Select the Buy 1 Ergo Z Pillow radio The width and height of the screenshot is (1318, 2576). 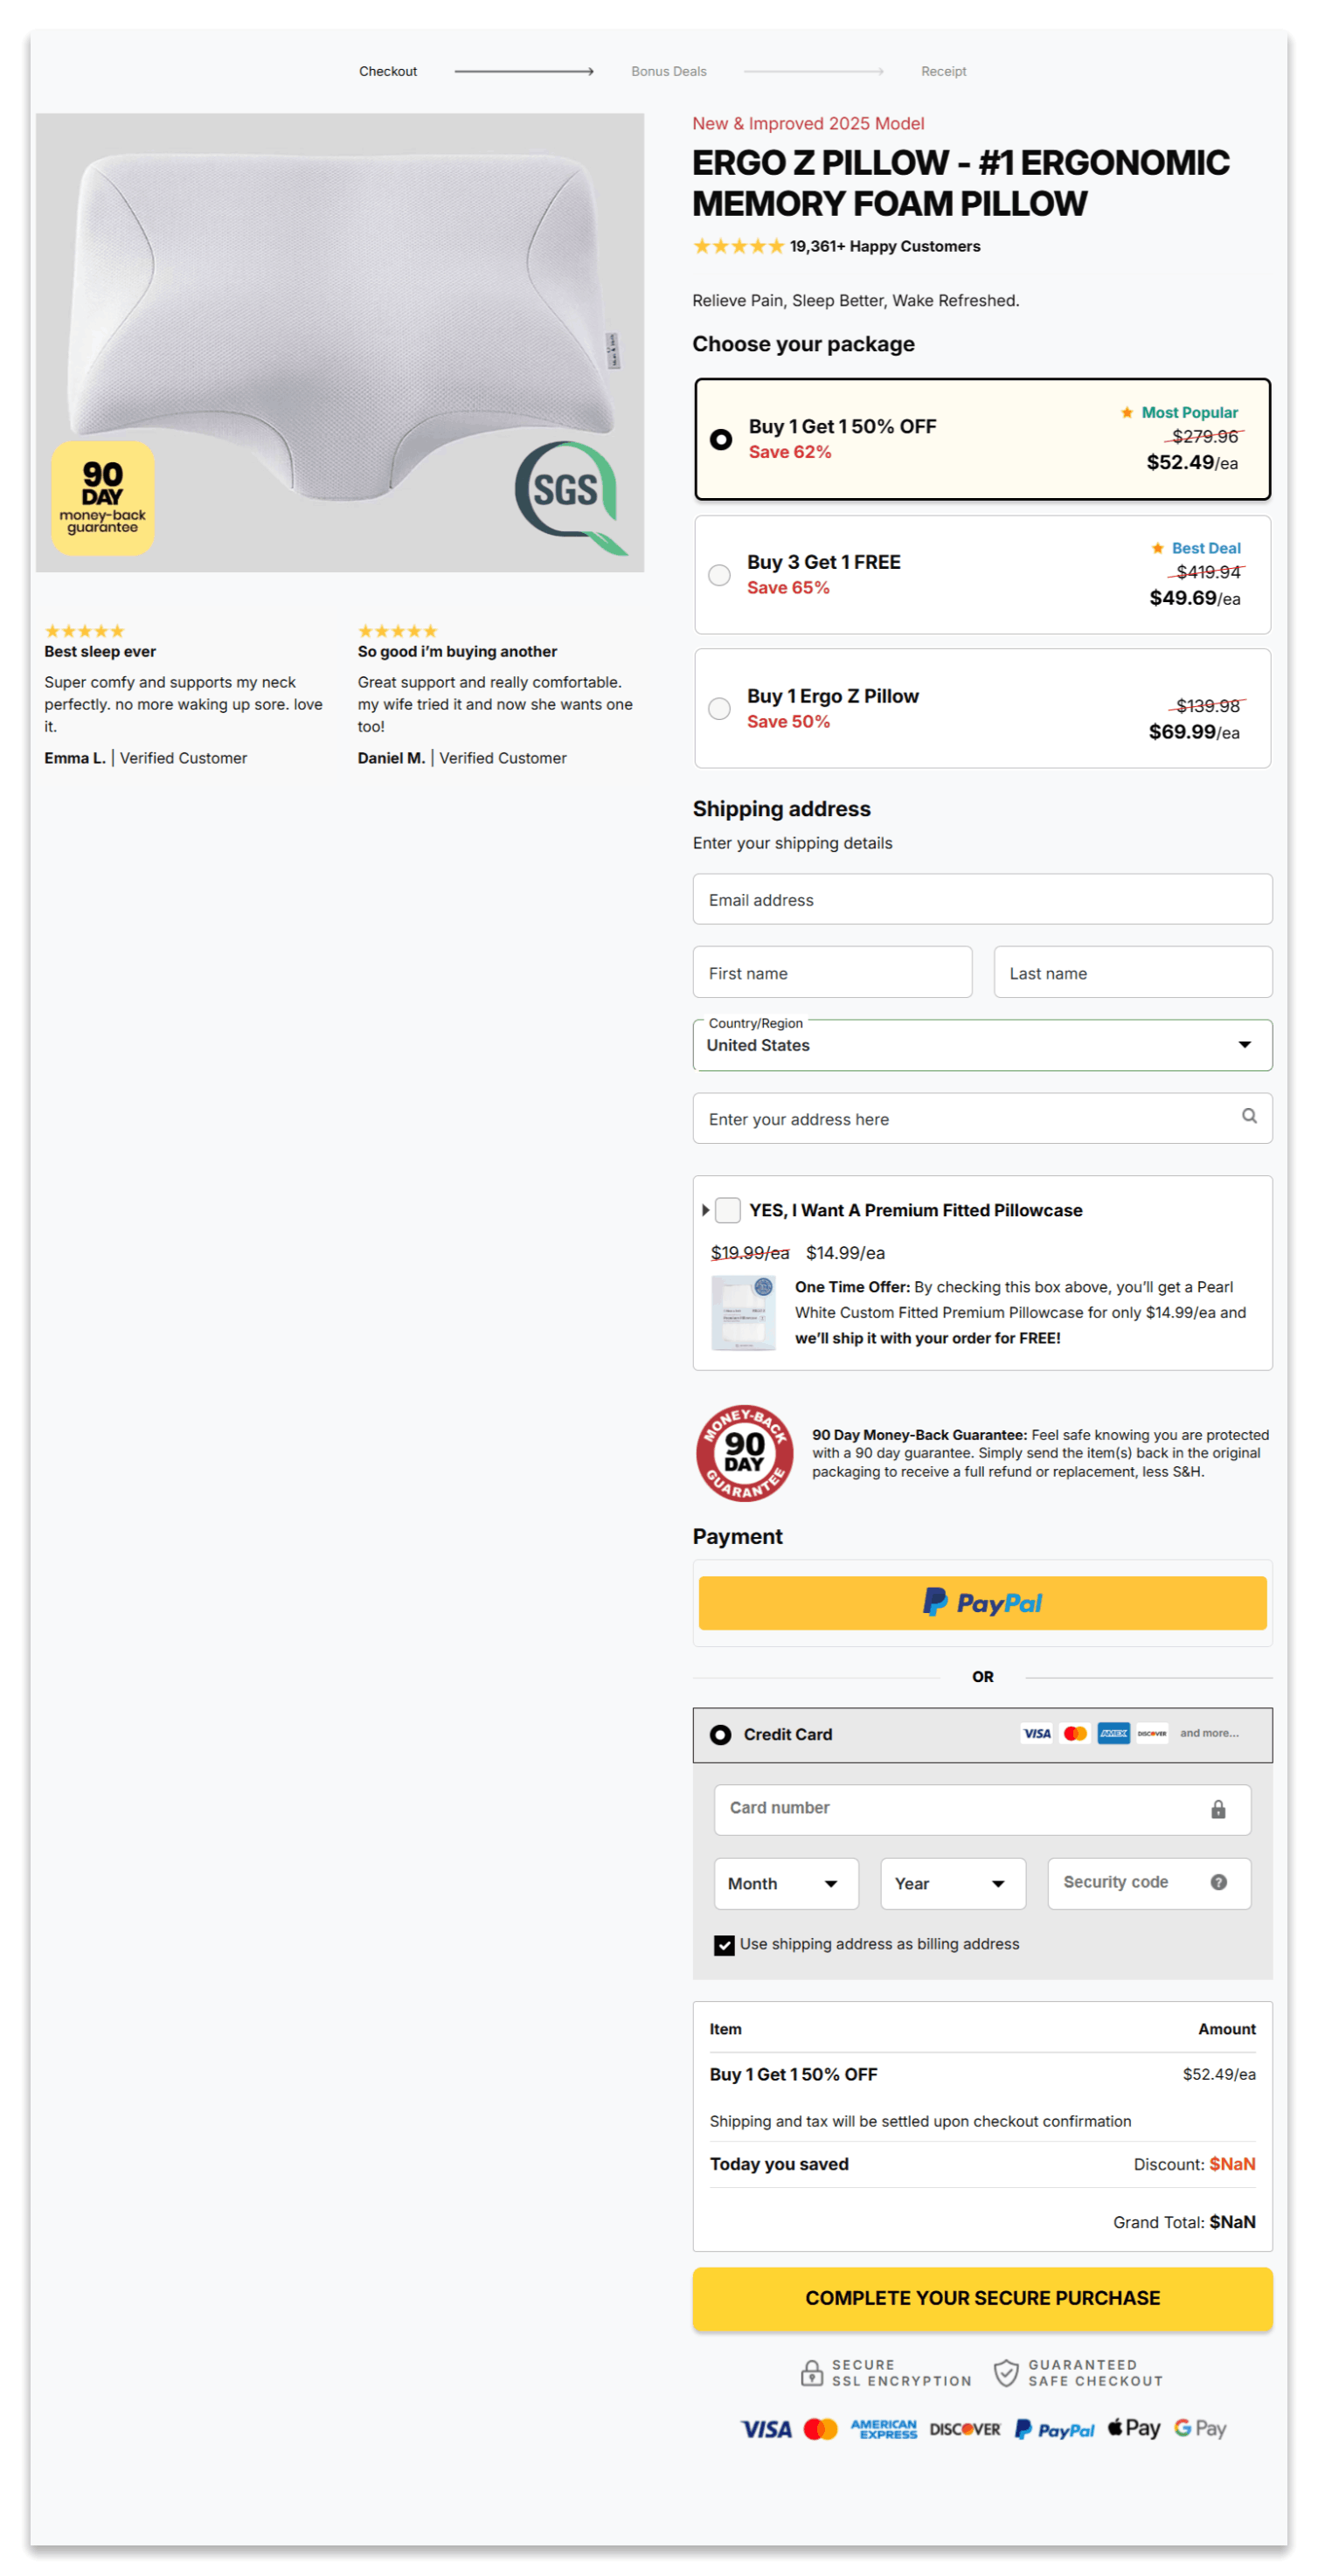coord(719,709)
